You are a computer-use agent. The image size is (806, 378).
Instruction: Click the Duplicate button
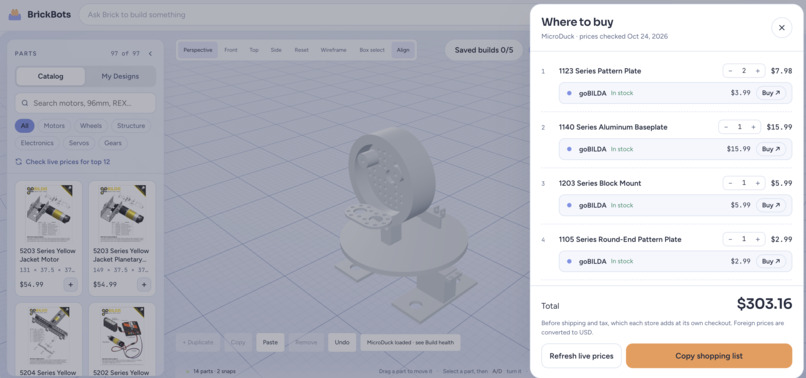coord(198,342)
